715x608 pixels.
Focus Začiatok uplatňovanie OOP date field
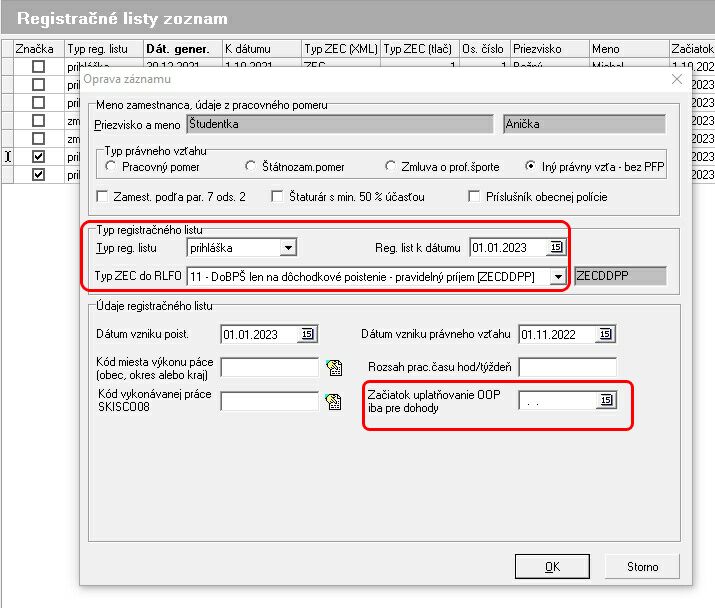[559, 401]
